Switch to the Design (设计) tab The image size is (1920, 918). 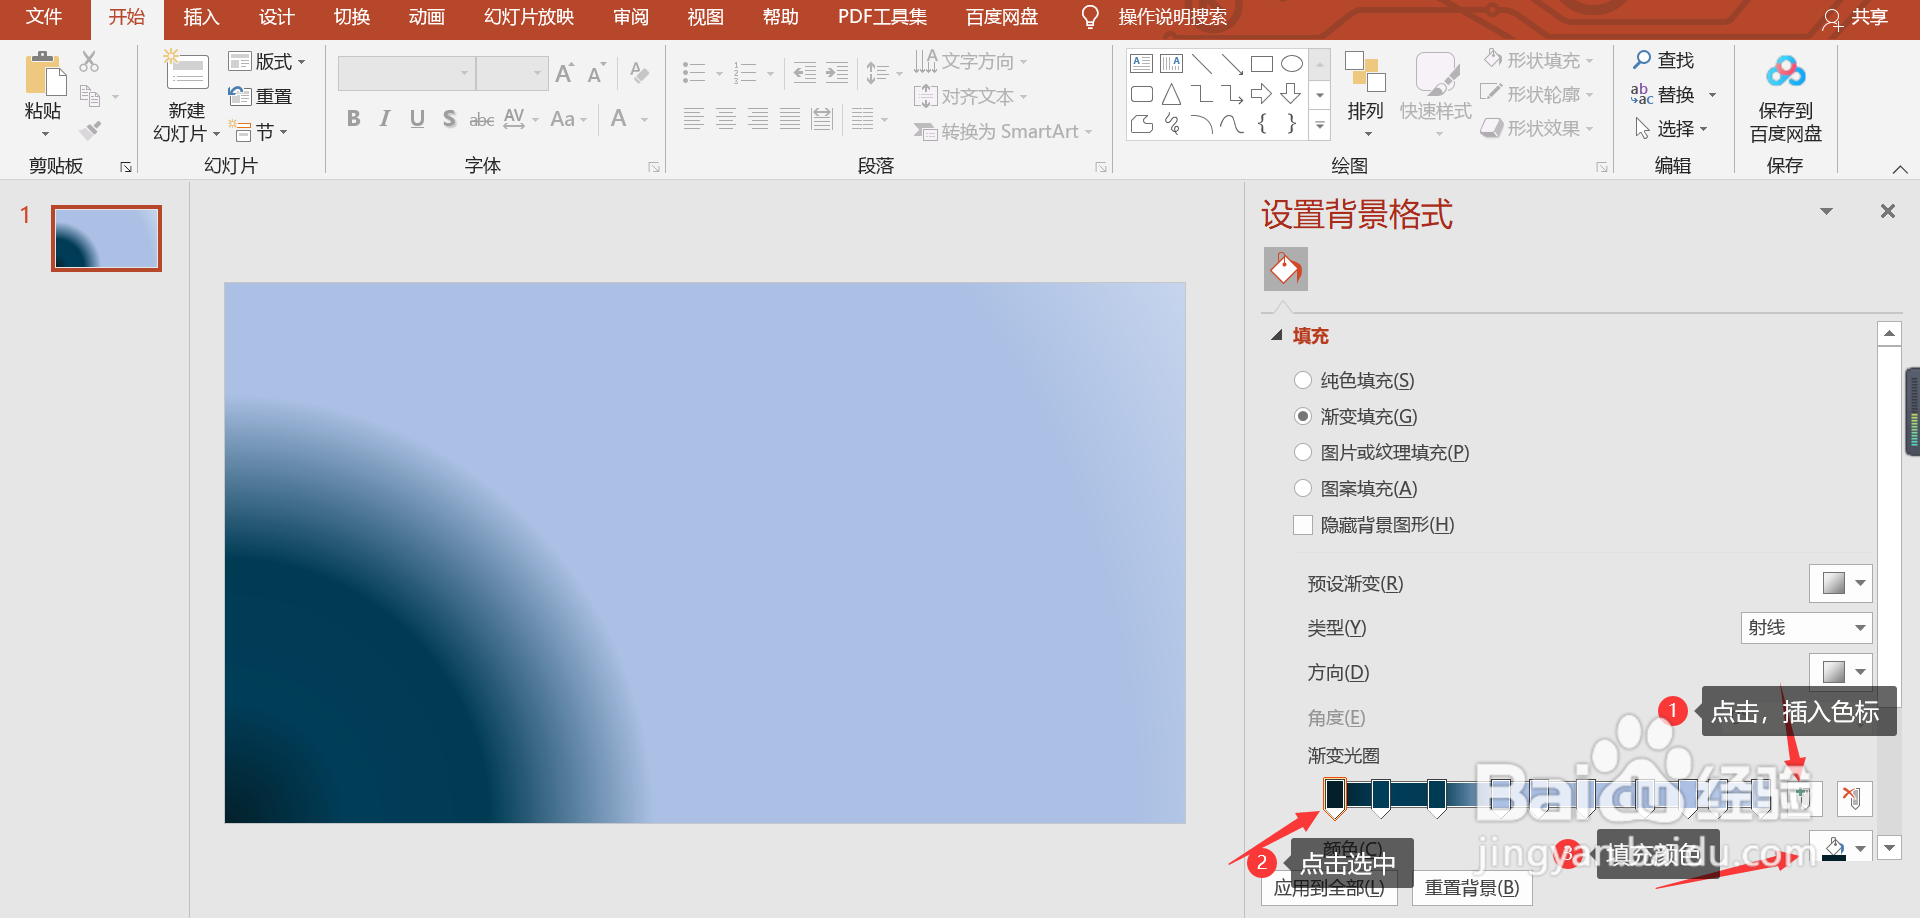pyautogui.click(x=276, y=17)
